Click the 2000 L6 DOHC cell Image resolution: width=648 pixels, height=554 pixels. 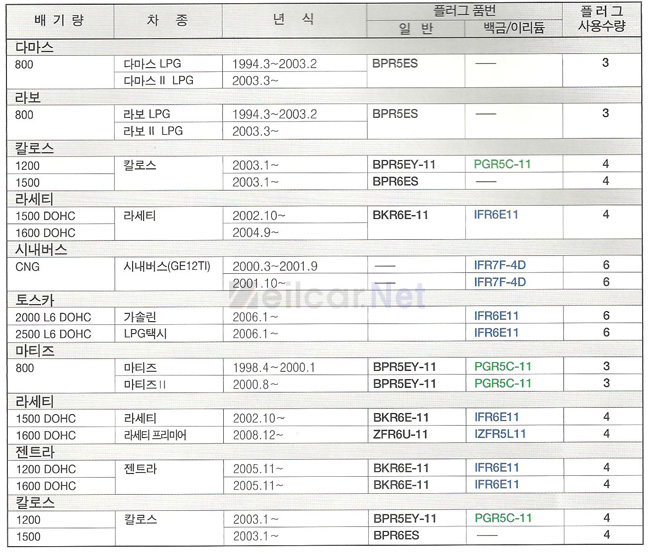pyautogui.click(x=53, y=317)
